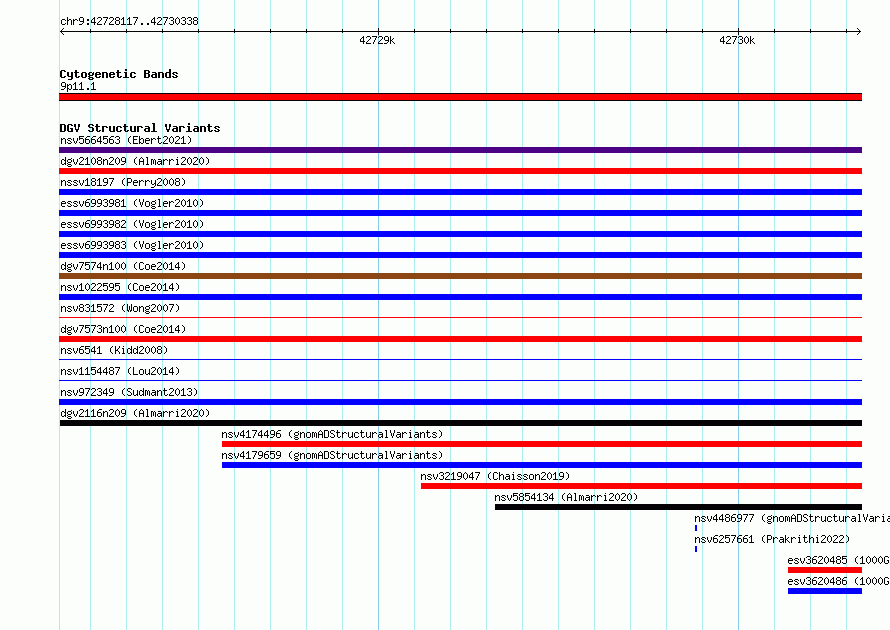Click nsv4174496 (gnomADStructuralVariants) label
Image resolution: width=890 pixels, height=630 pixels.
coord(332,434)
